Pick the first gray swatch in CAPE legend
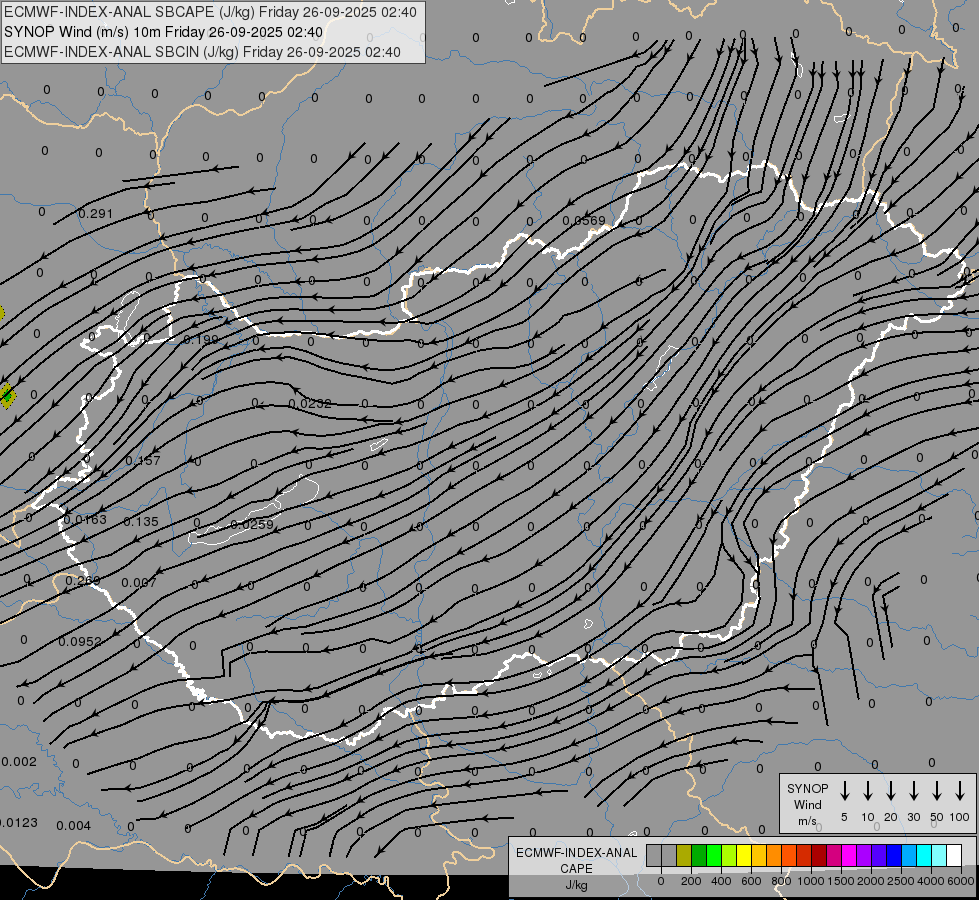The width and height of the screenshot is (979, 900). pyautogui.click(x=654, y=855)
